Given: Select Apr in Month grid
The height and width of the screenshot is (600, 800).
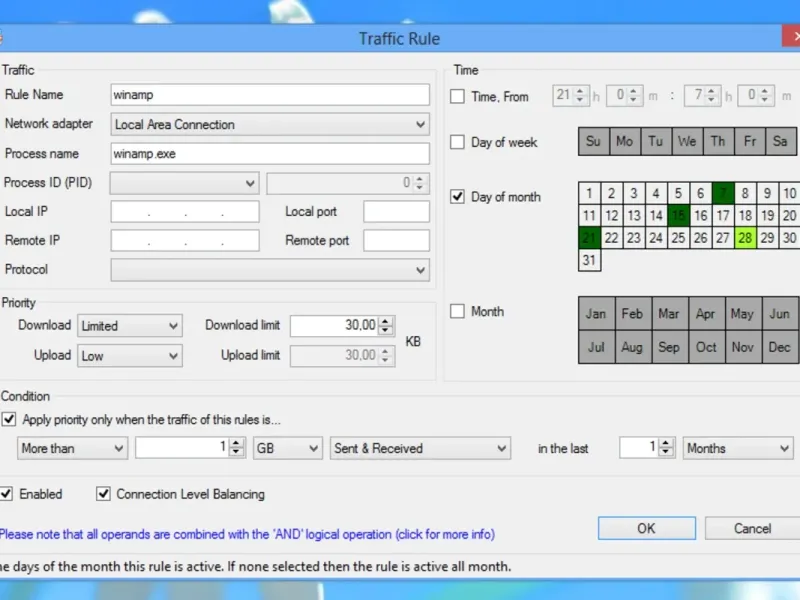Looking at the screenshot, I should point(707,314).
